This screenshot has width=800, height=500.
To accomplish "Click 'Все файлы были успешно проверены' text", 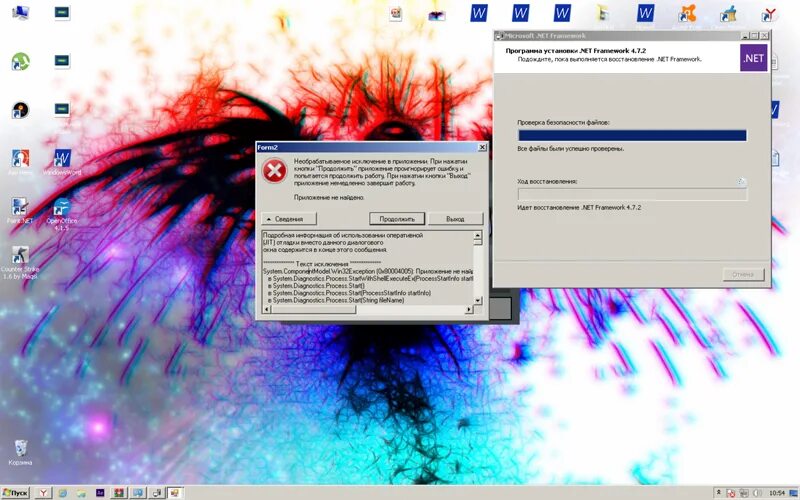I will pyautogui.click(x=570, y=149).
